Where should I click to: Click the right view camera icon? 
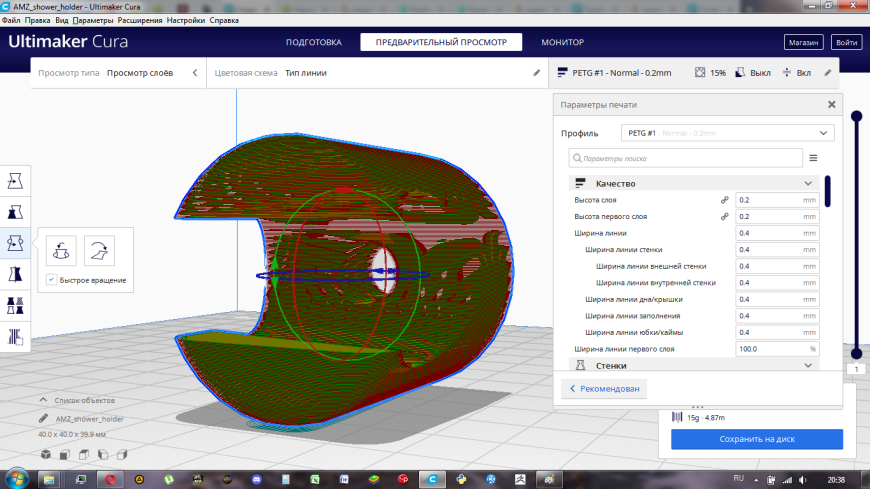pyautogui.click(x=122, y=455)
